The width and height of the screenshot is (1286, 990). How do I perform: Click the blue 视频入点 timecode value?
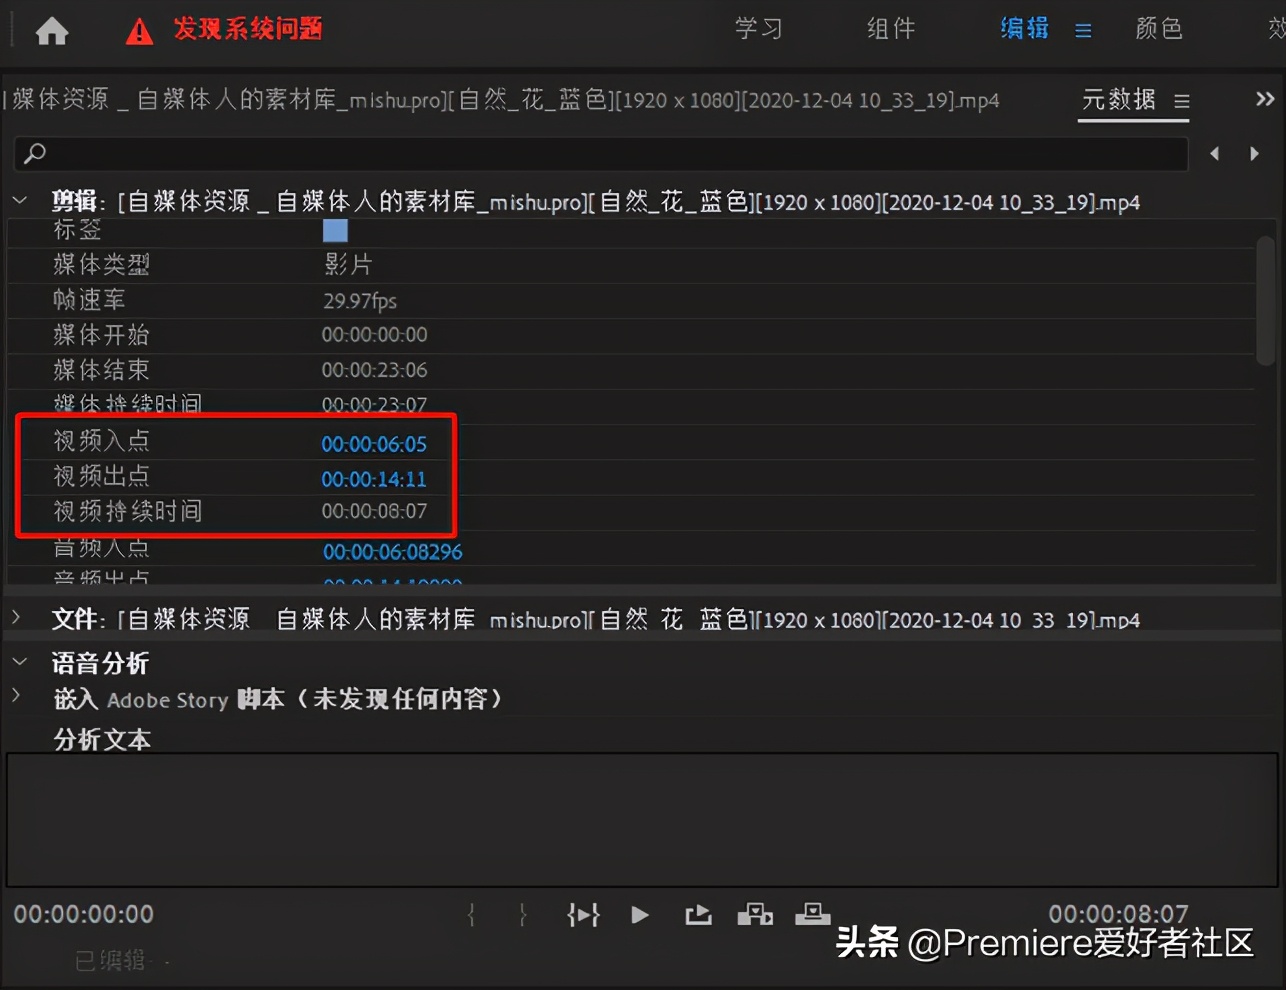click(374, 444)
